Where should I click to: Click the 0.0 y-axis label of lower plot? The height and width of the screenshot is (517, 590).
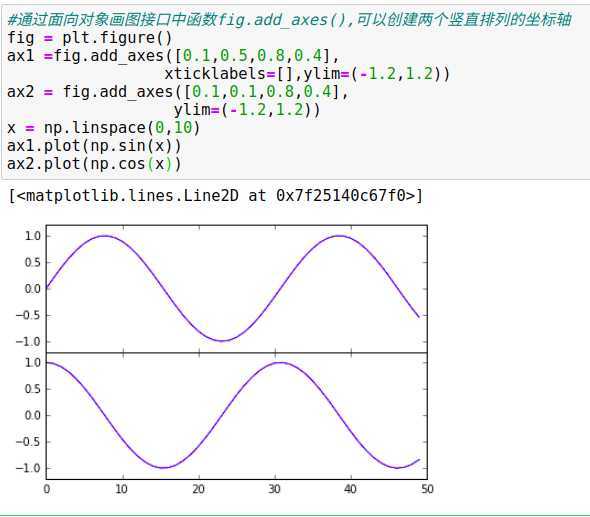(x=32, y=415)
